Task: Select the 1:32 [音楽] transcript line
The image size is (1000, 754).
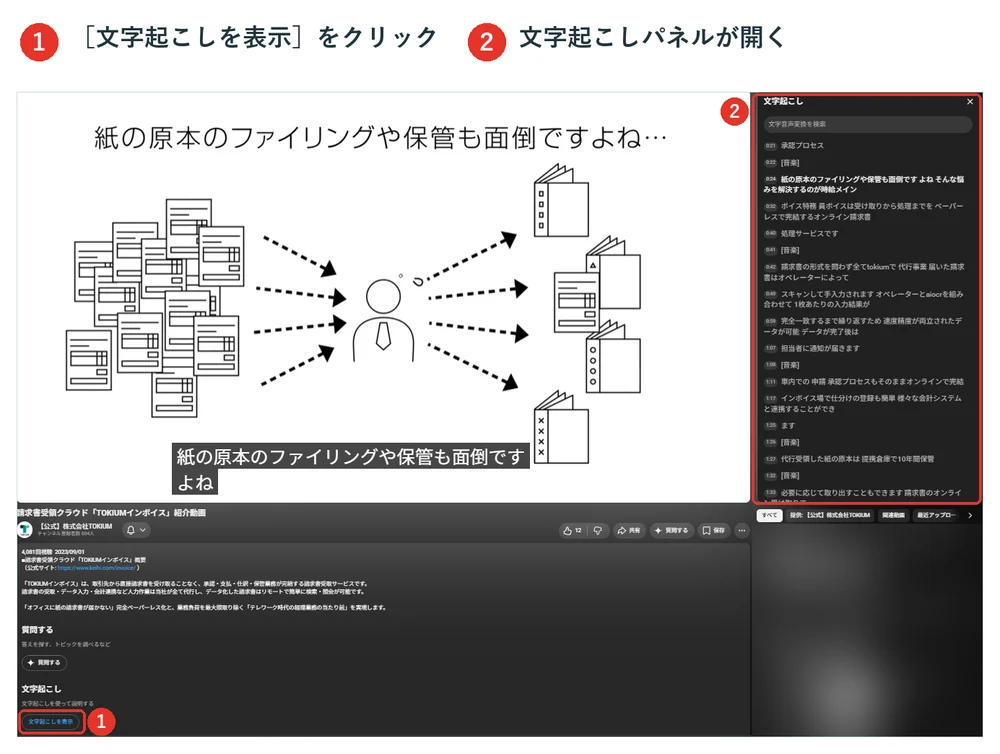Action: click(x=867, y=475)
